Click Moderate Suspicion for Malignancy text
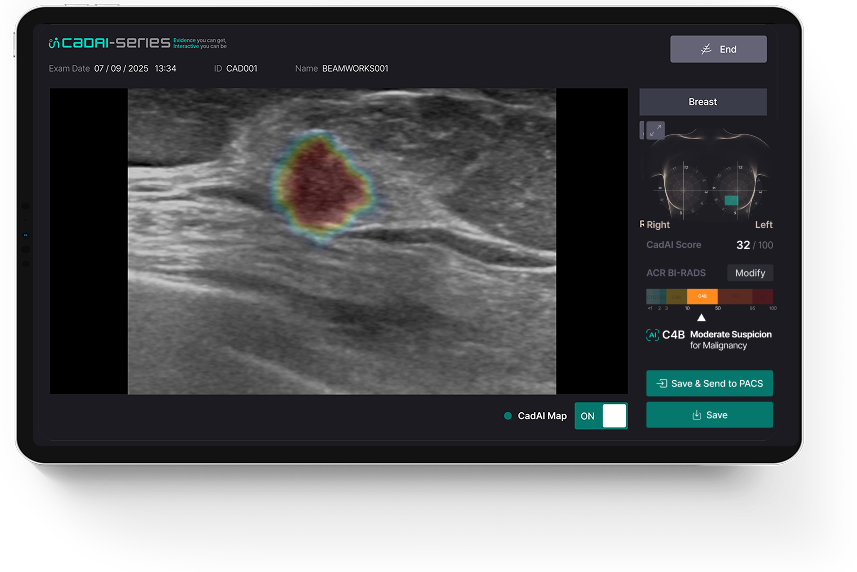This screenshot has height=572, width=857. (731, 340)
